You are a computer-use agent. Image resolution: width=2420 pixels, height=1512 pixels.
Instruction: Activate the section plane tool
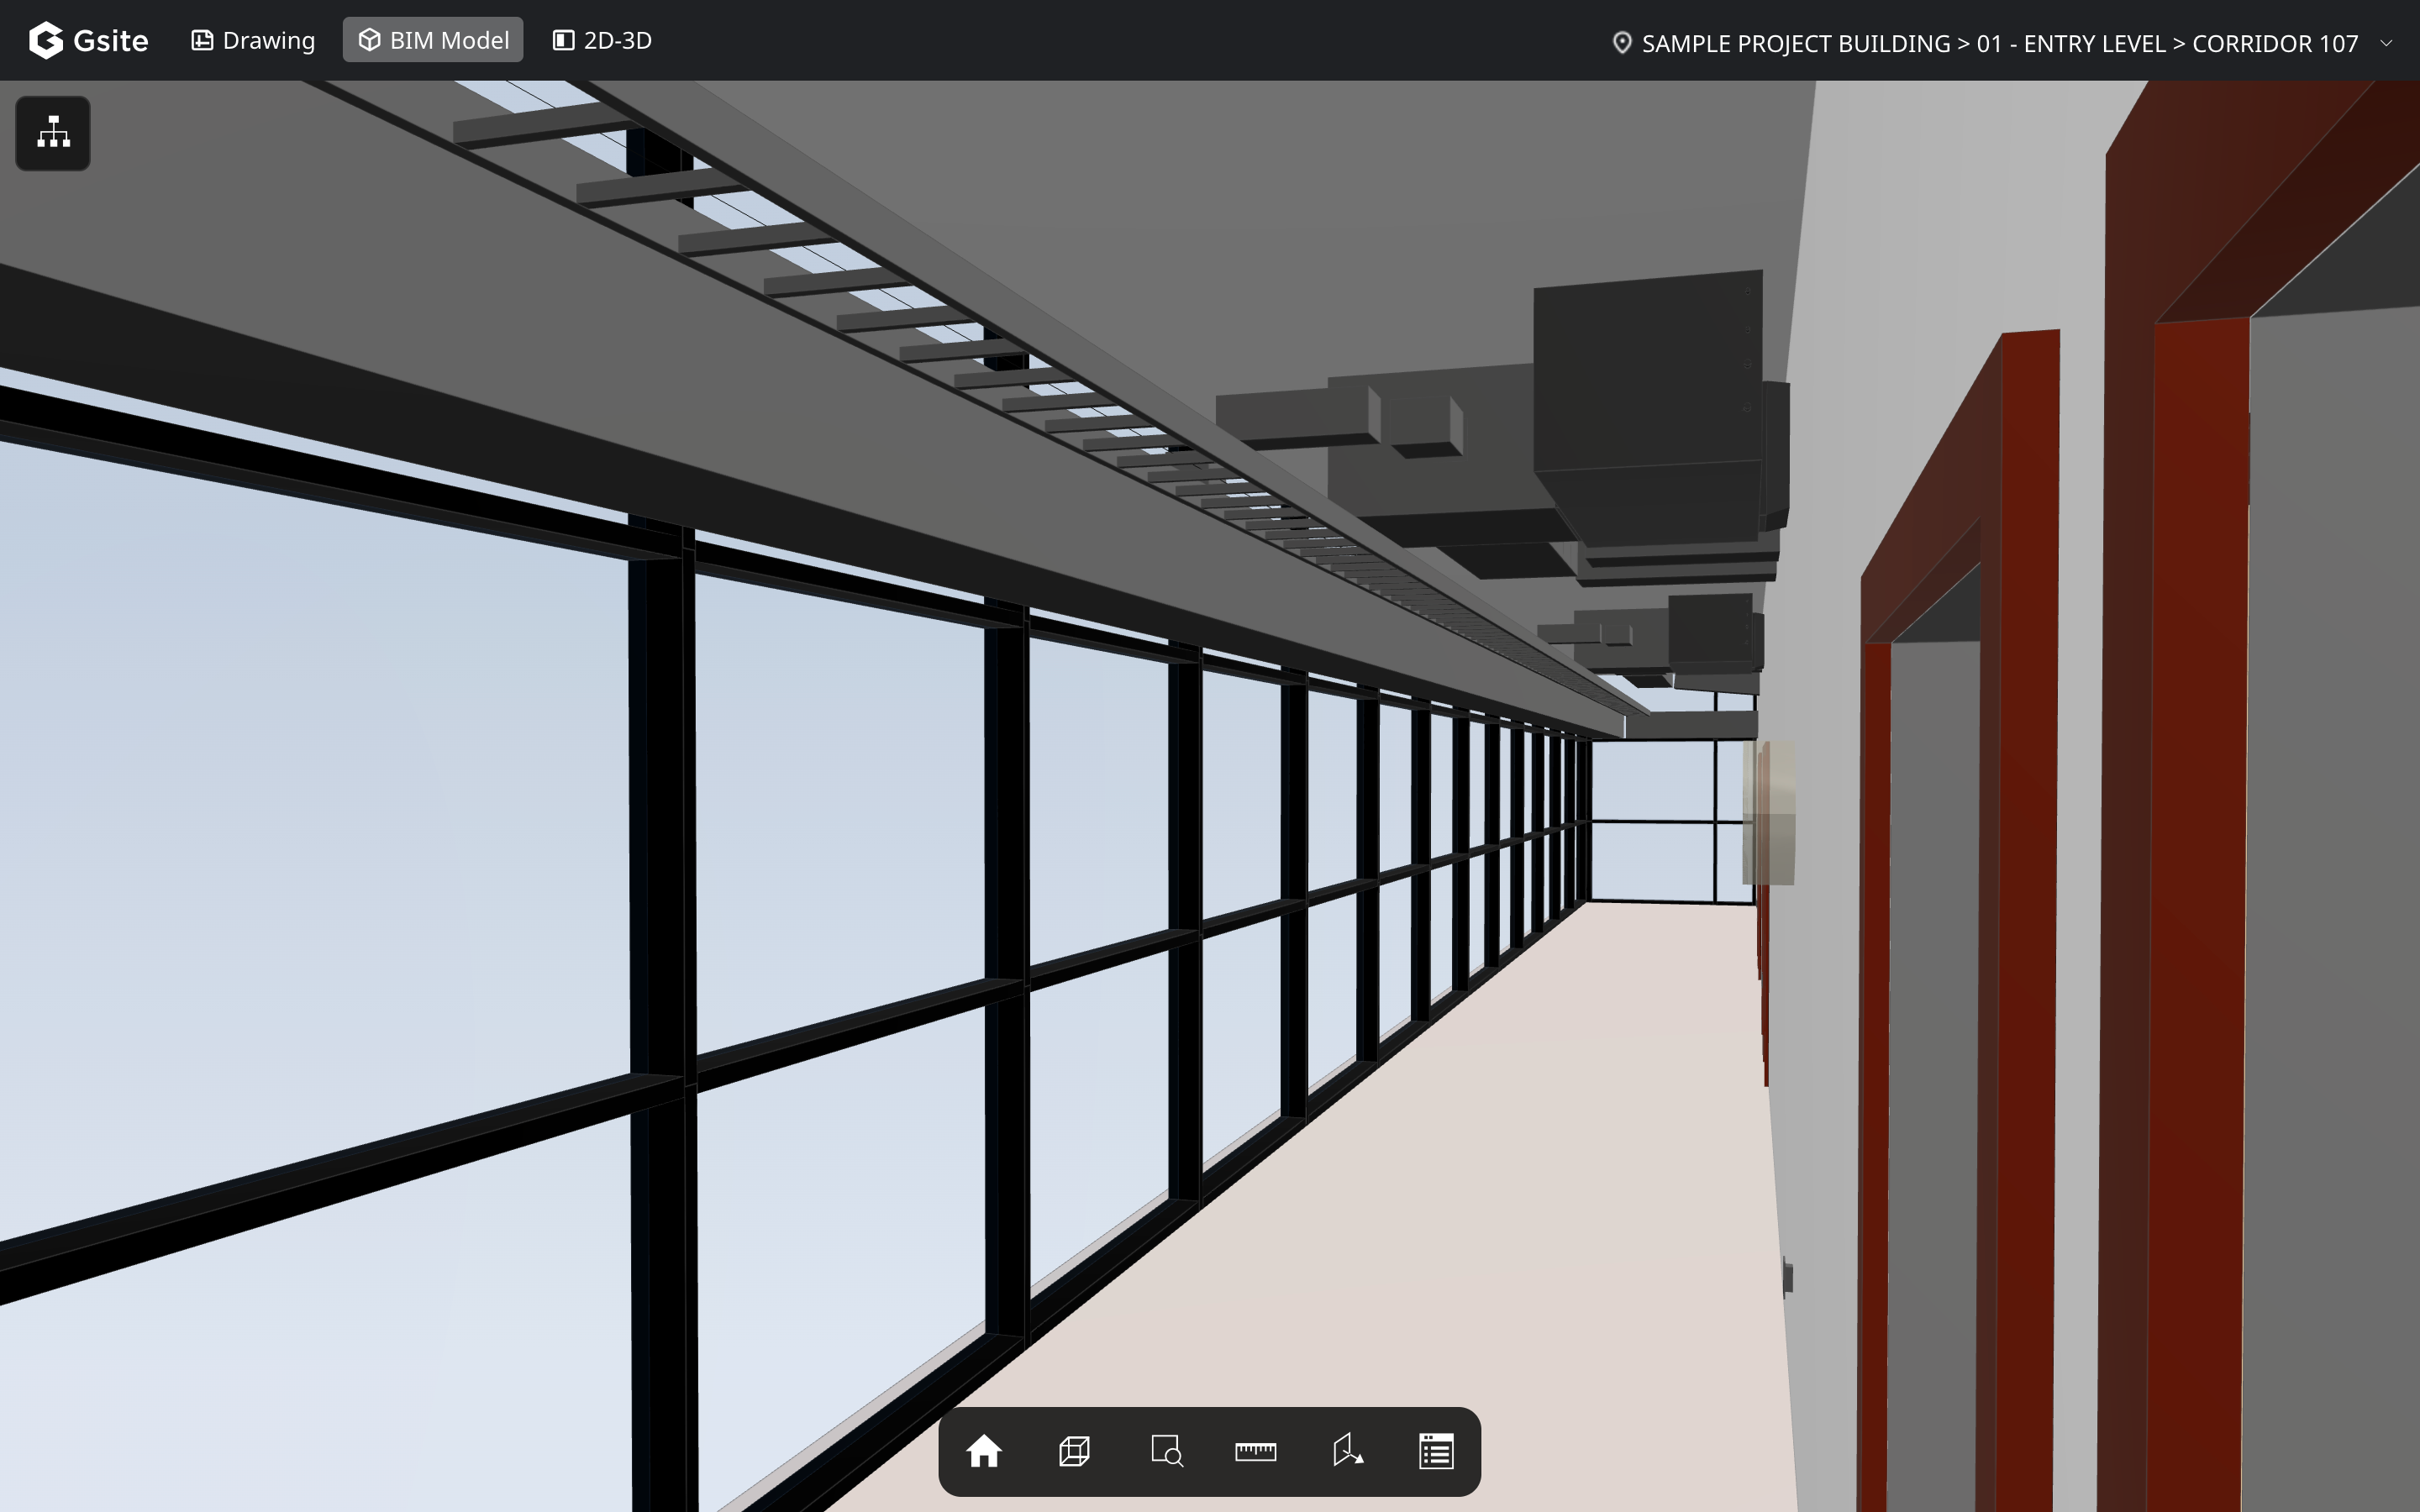coord(1347,1450)
